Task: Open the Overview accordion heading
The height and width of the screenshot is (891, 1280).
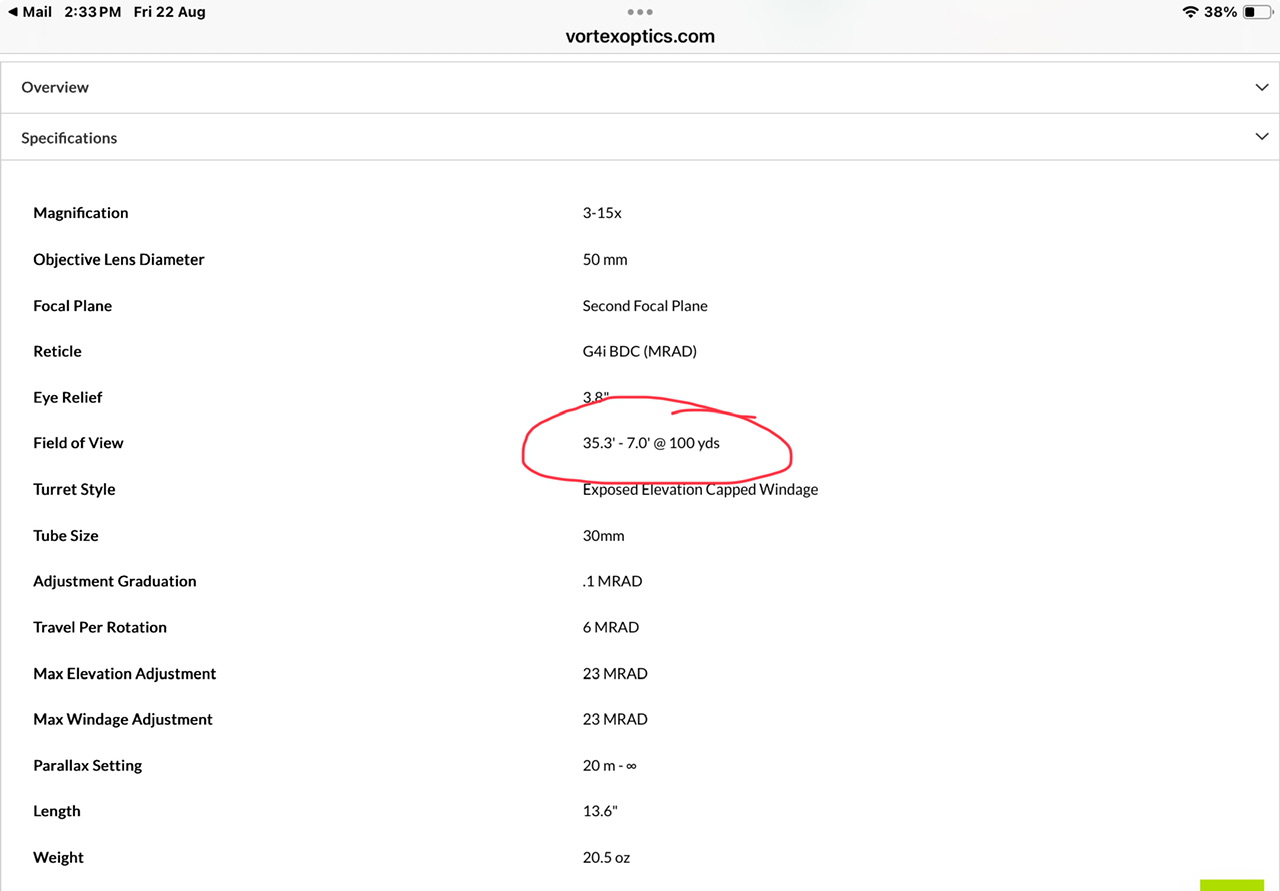Action: tap(55, 87)
